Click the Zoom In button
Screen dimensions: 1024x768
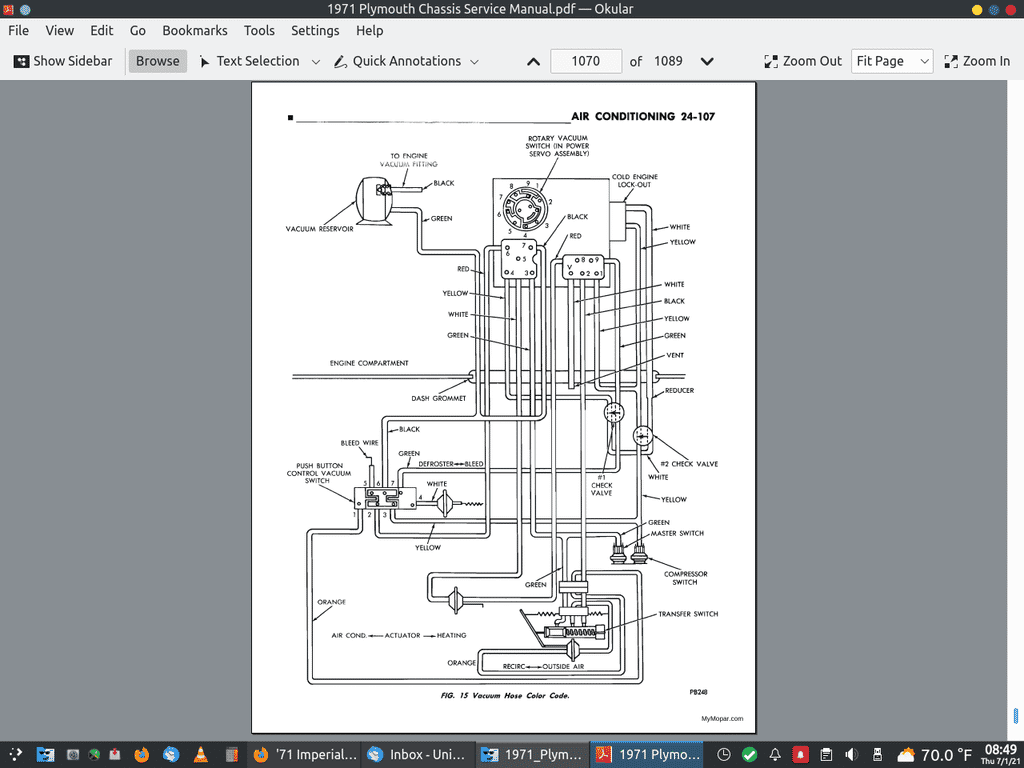[x=977, y=61]
